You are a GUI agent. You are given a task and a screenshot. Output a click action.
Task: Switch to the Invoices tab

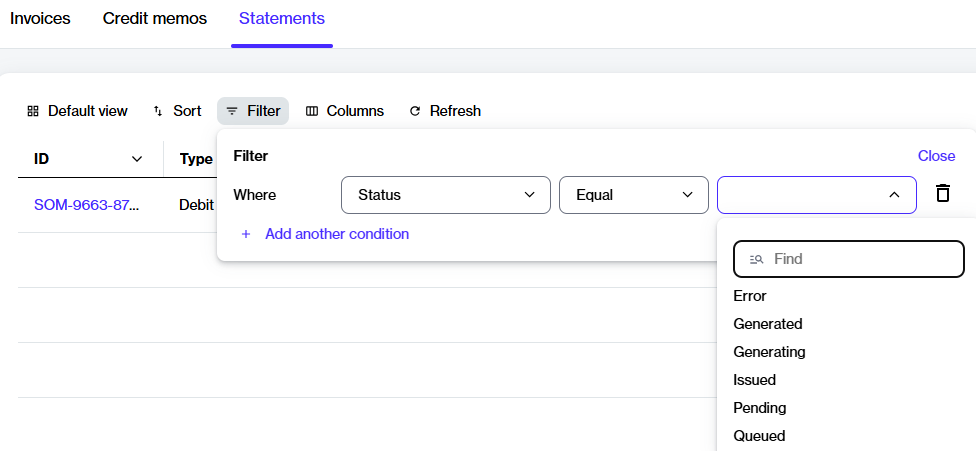click(40, 19)
